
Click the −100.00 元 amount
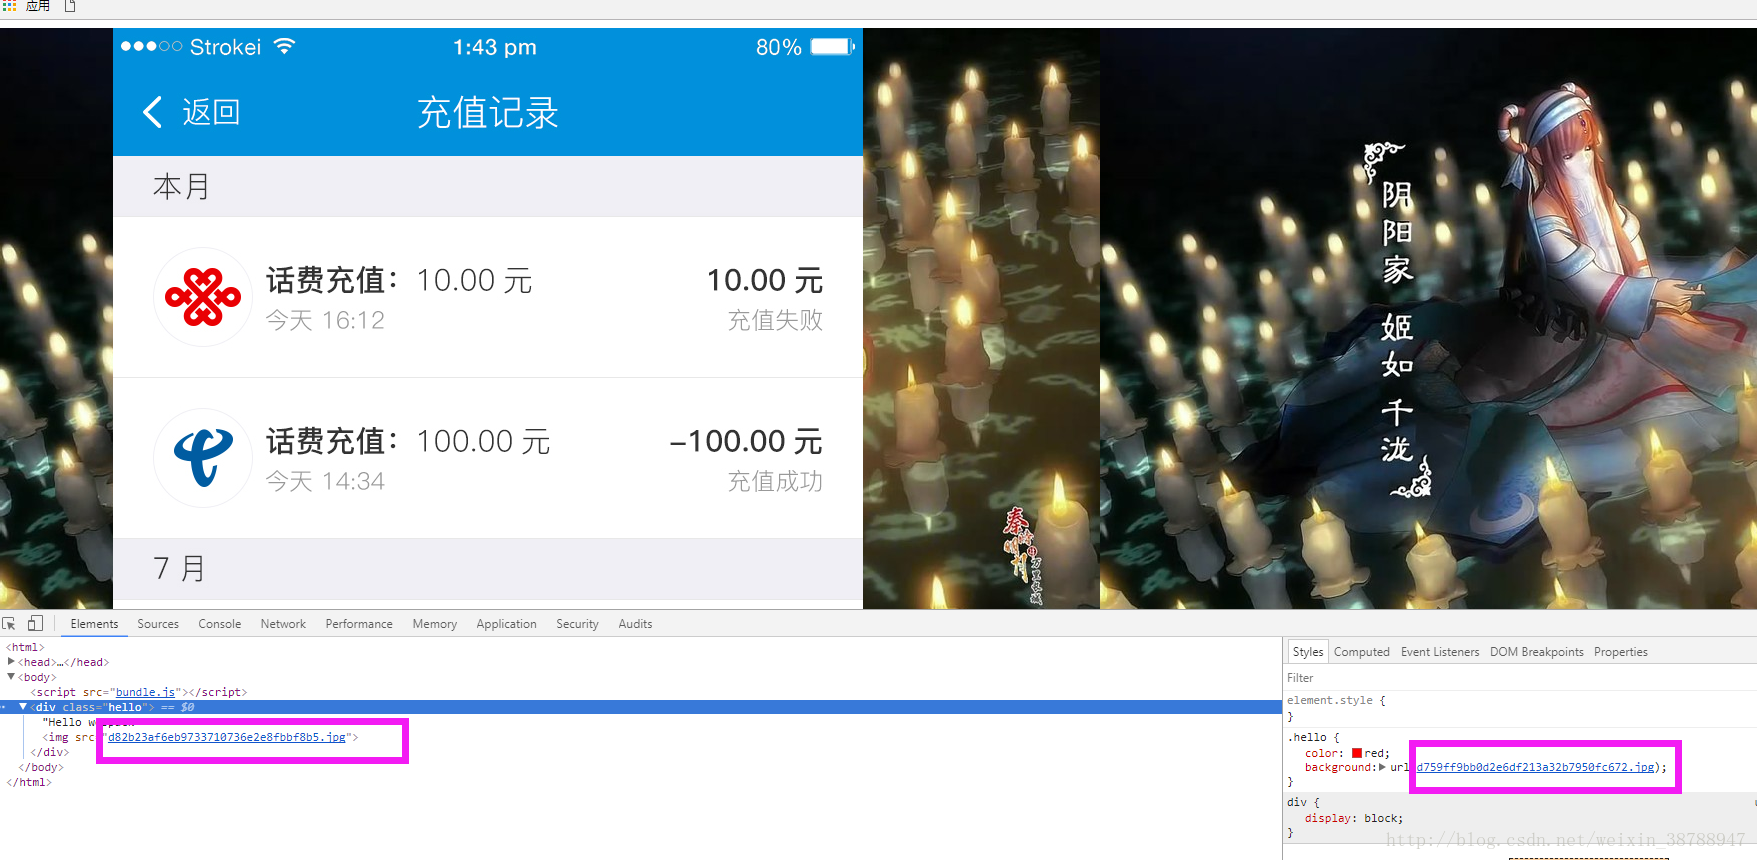point(746,441)
